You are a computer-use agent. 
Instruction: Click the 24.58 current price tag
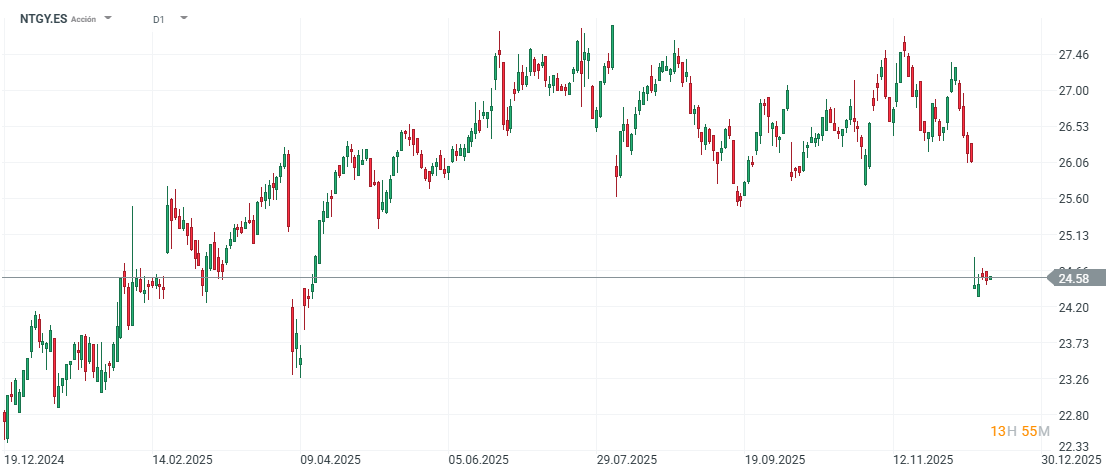pyautogui.click(x=1073, y=278)
